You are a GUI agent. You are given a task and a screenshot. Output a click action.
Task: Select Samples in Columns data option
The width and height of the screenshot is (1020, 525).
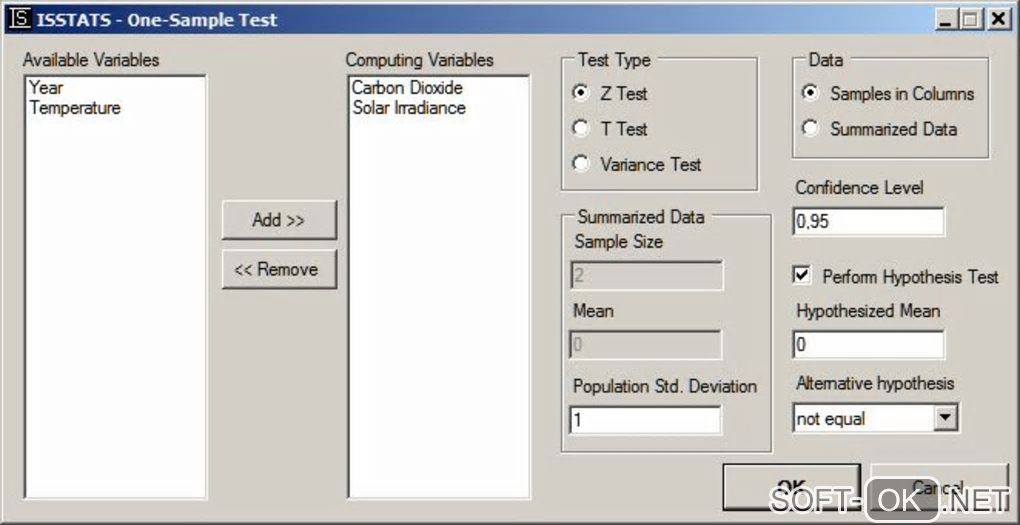tap(810, 93)
